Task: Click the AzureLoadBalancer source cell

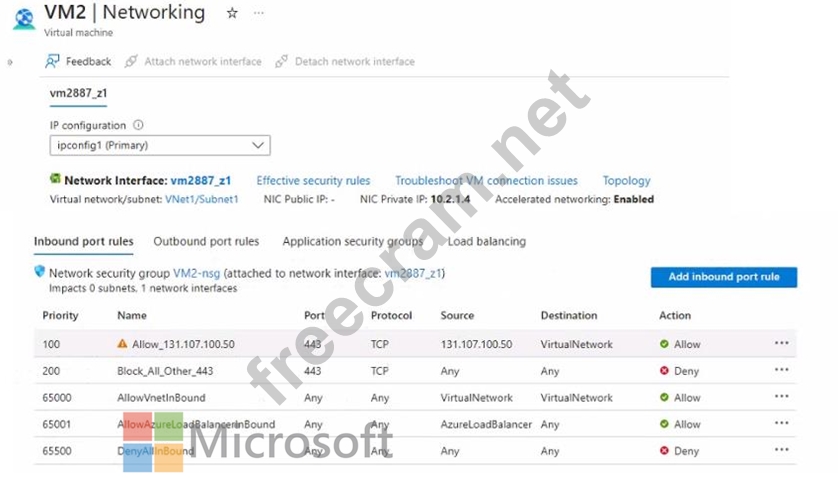Action: [486, 425]
